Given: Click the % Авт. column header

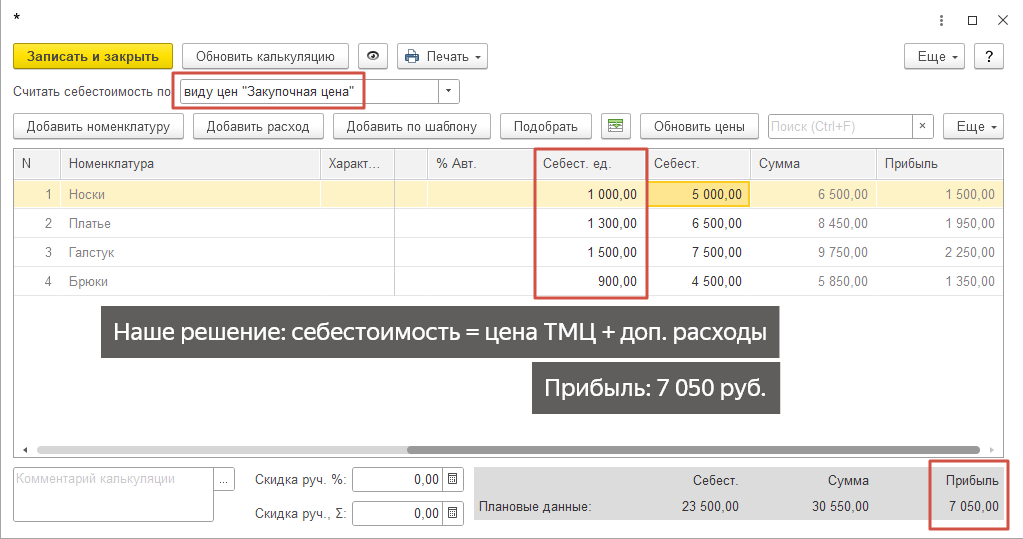Looking at the screenshot, I should [x=481, y=164].
